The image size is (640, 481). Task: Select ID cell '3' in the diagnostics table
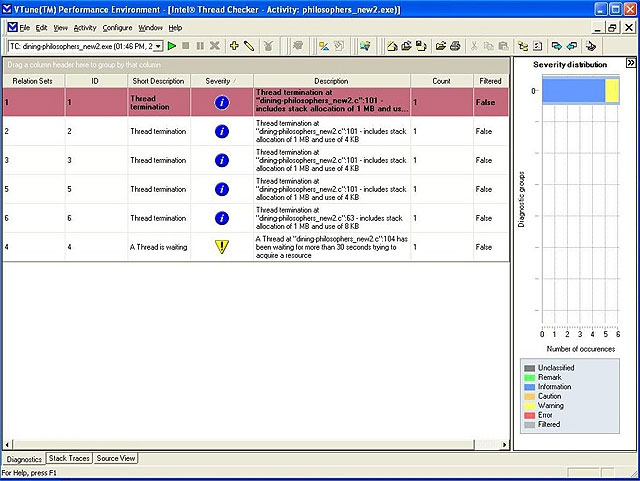coord(96,160)
